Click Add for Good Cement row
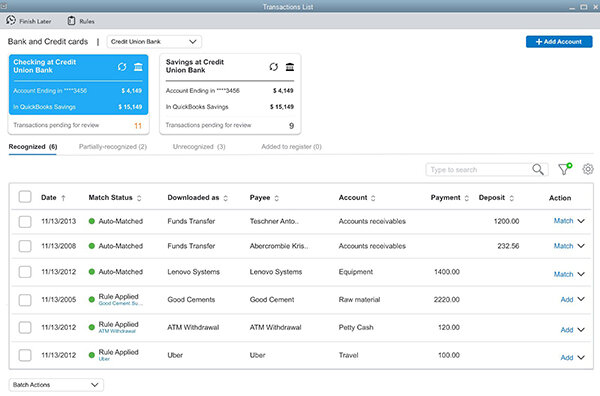The image size is (600, 396). 567,299
